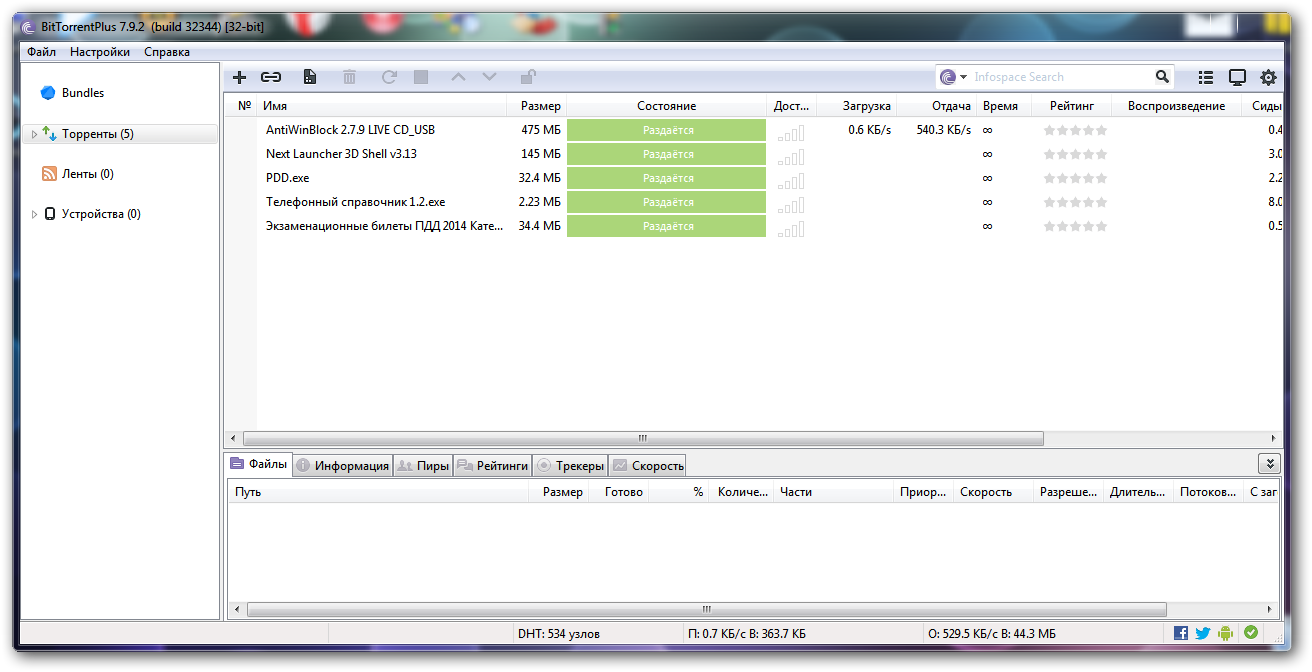
Task: Click the torrent list horizontal scrollbar
Action: click(642, 438)
